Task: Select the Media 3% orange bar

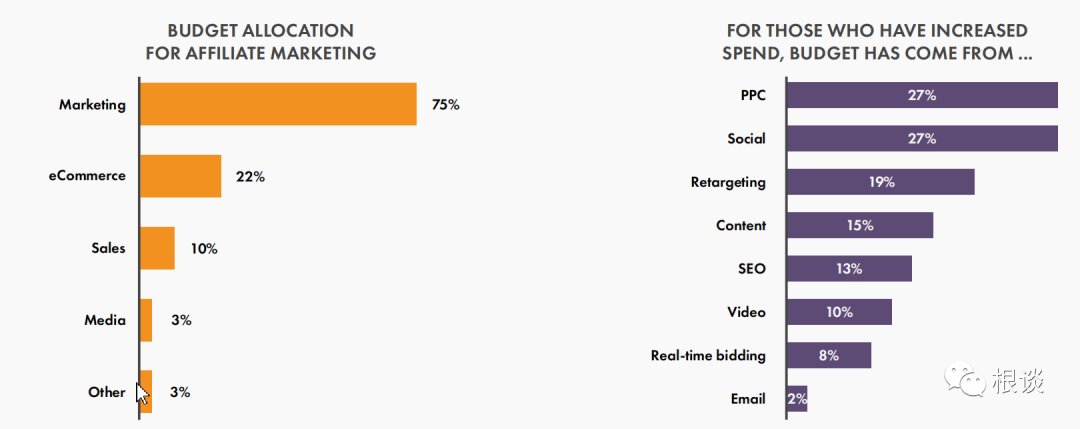Action: (146, 320)
